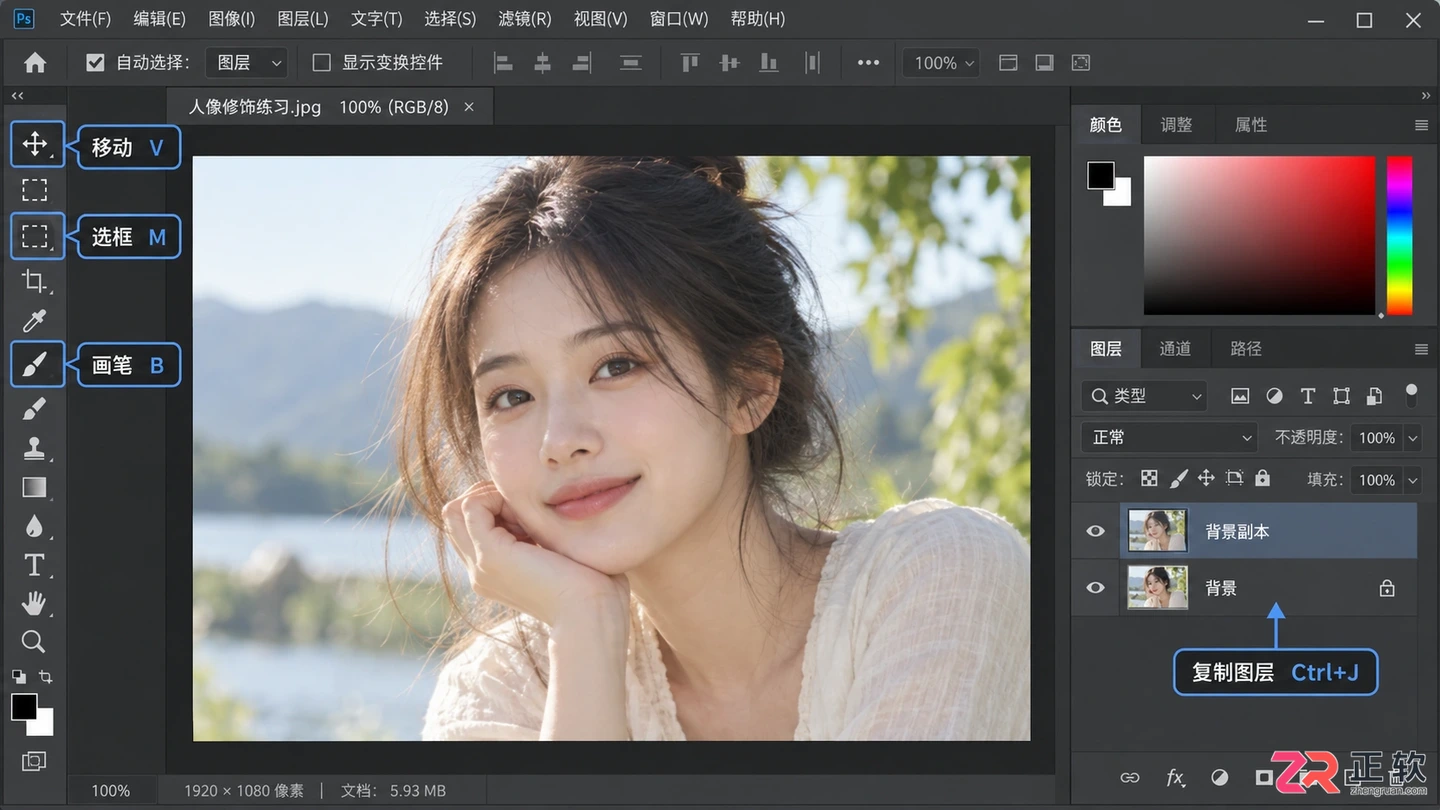Filter layers by type layers (T icon)
This screenshot has width=1440, height=810.
(x=1307, y=396)
